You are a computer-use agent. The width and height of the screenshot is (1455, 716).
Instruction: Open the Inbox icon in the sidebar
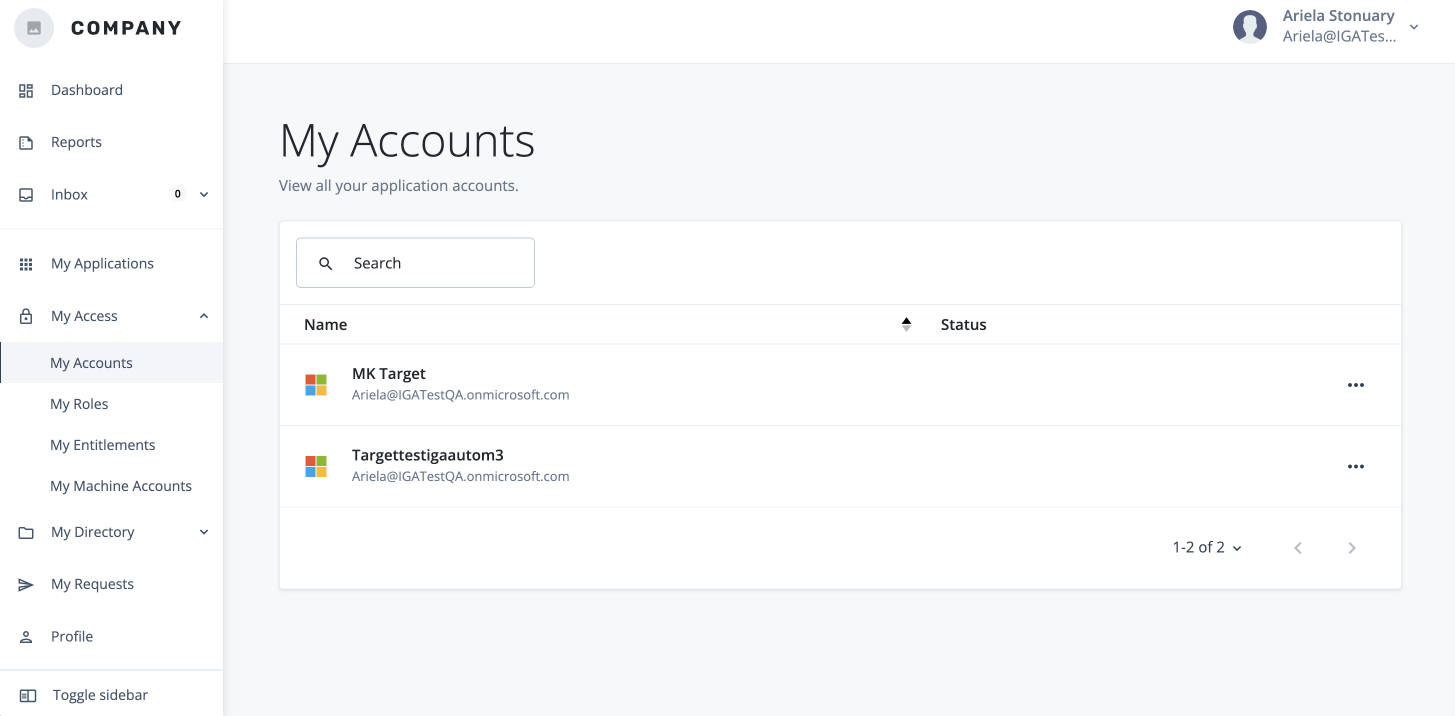[x=25, y=194]
